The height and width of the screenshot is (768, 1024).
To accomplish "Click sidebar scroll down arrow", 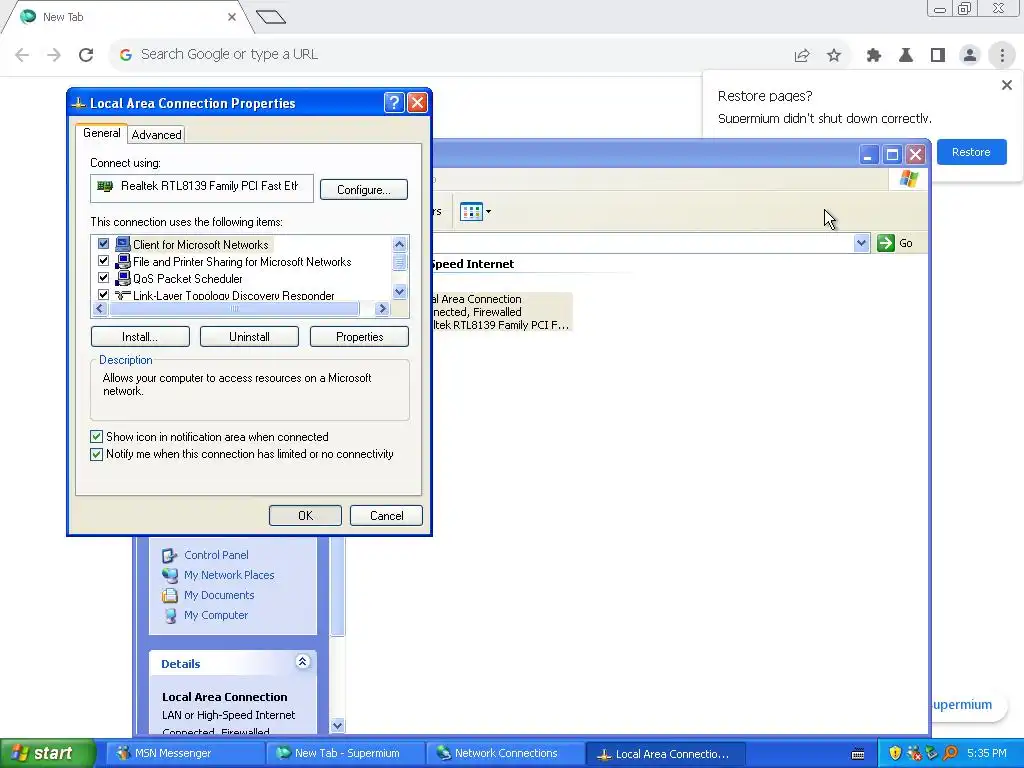I will (x=337, y=725).
